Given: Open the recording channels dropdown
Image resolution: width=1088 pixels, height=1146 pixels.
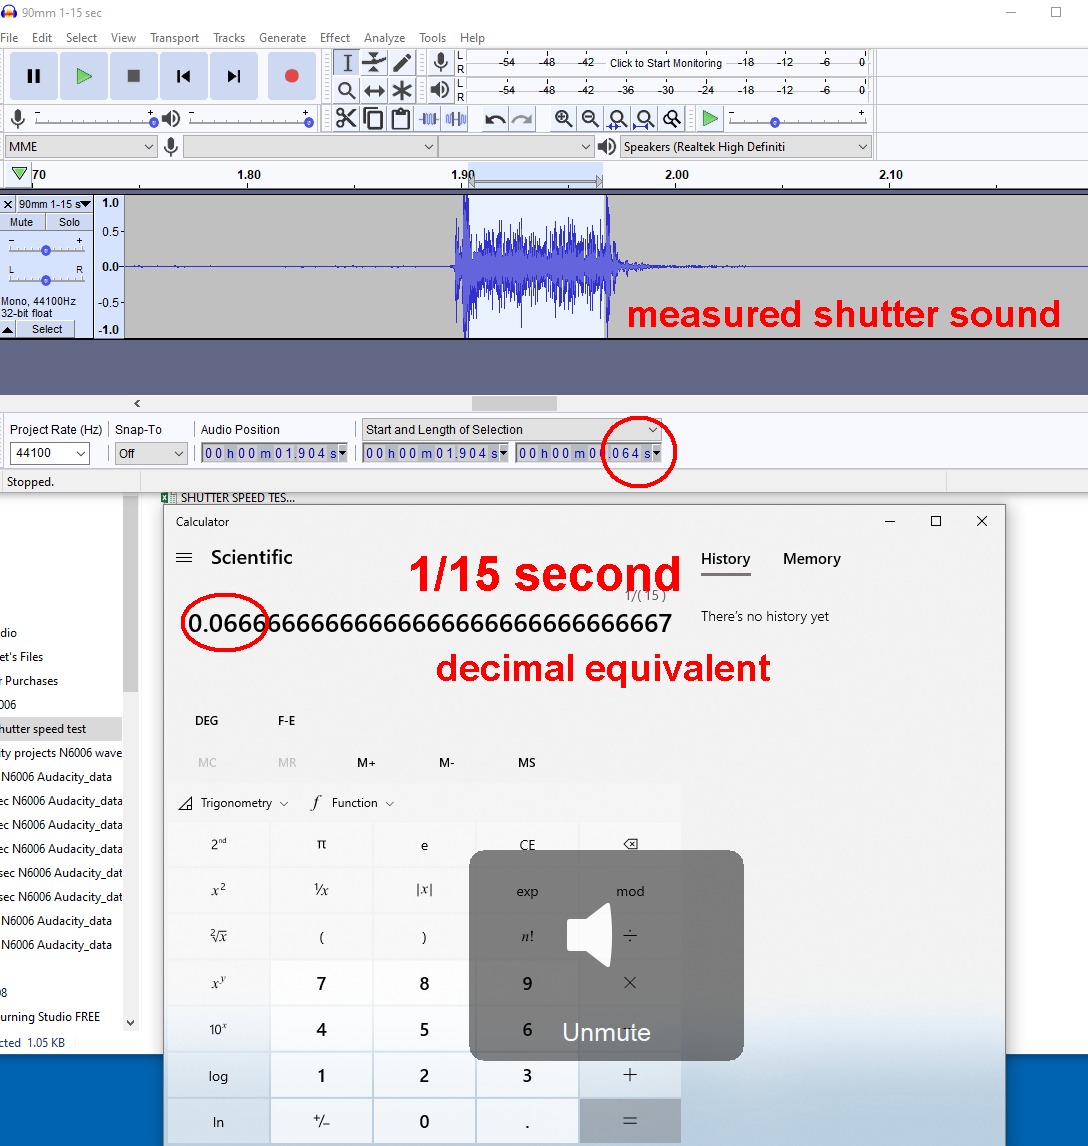Looking at the screenshot, I should pos(515,147).
